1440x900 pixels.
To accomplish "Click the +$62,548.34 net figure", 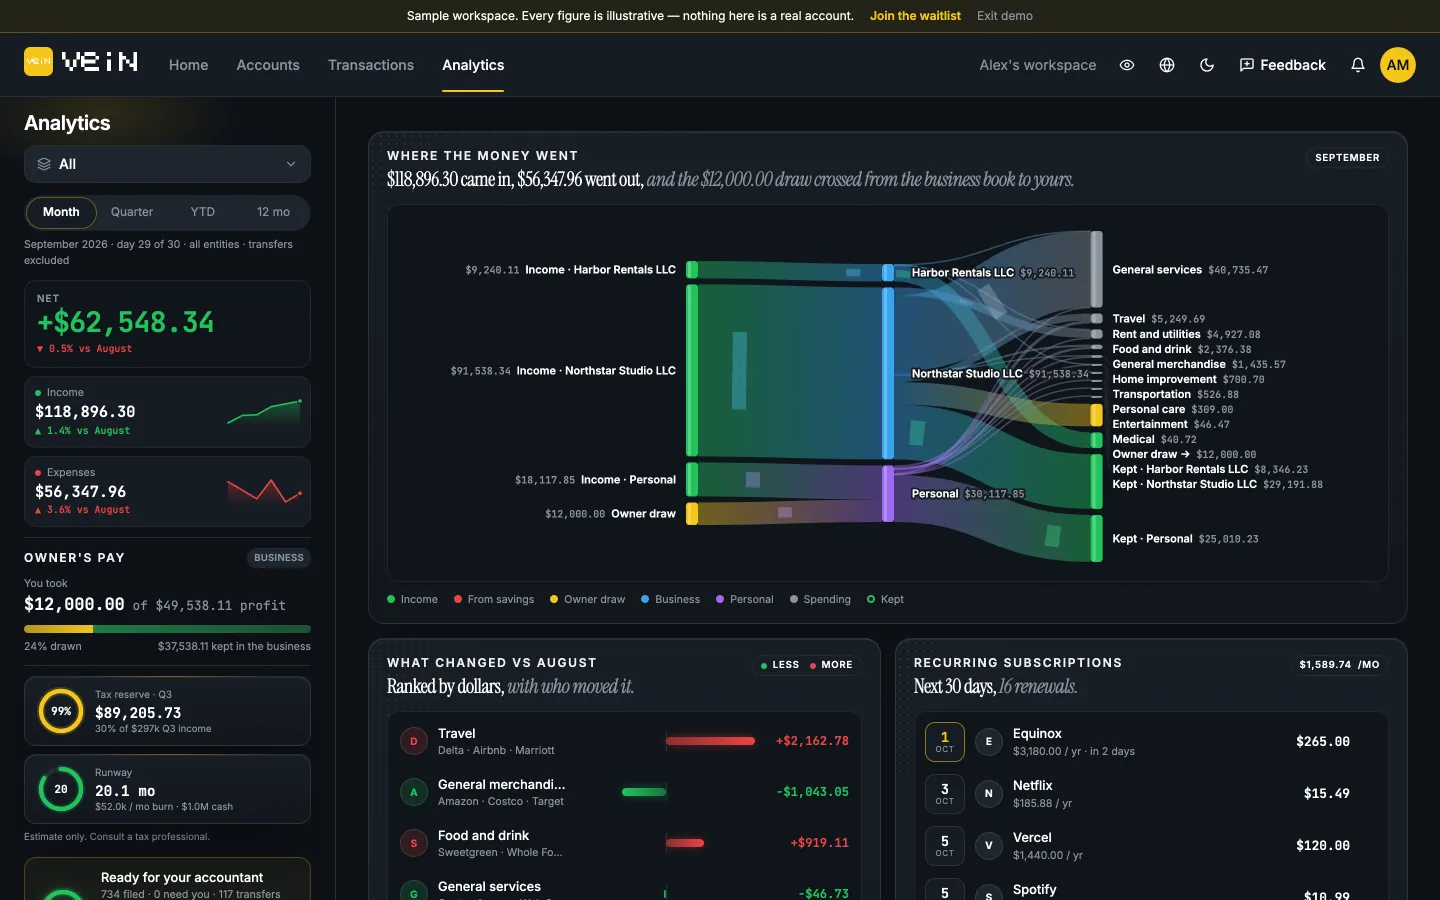I will [126, 322].
